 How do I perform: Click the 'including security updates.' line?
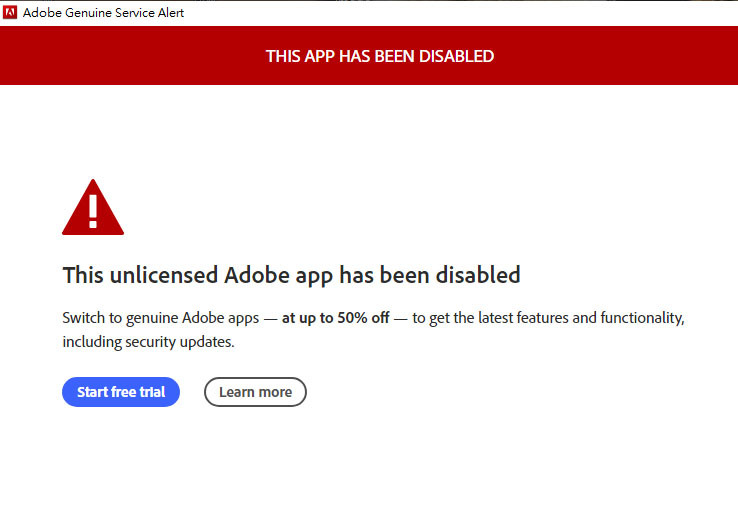pos(148,342)
